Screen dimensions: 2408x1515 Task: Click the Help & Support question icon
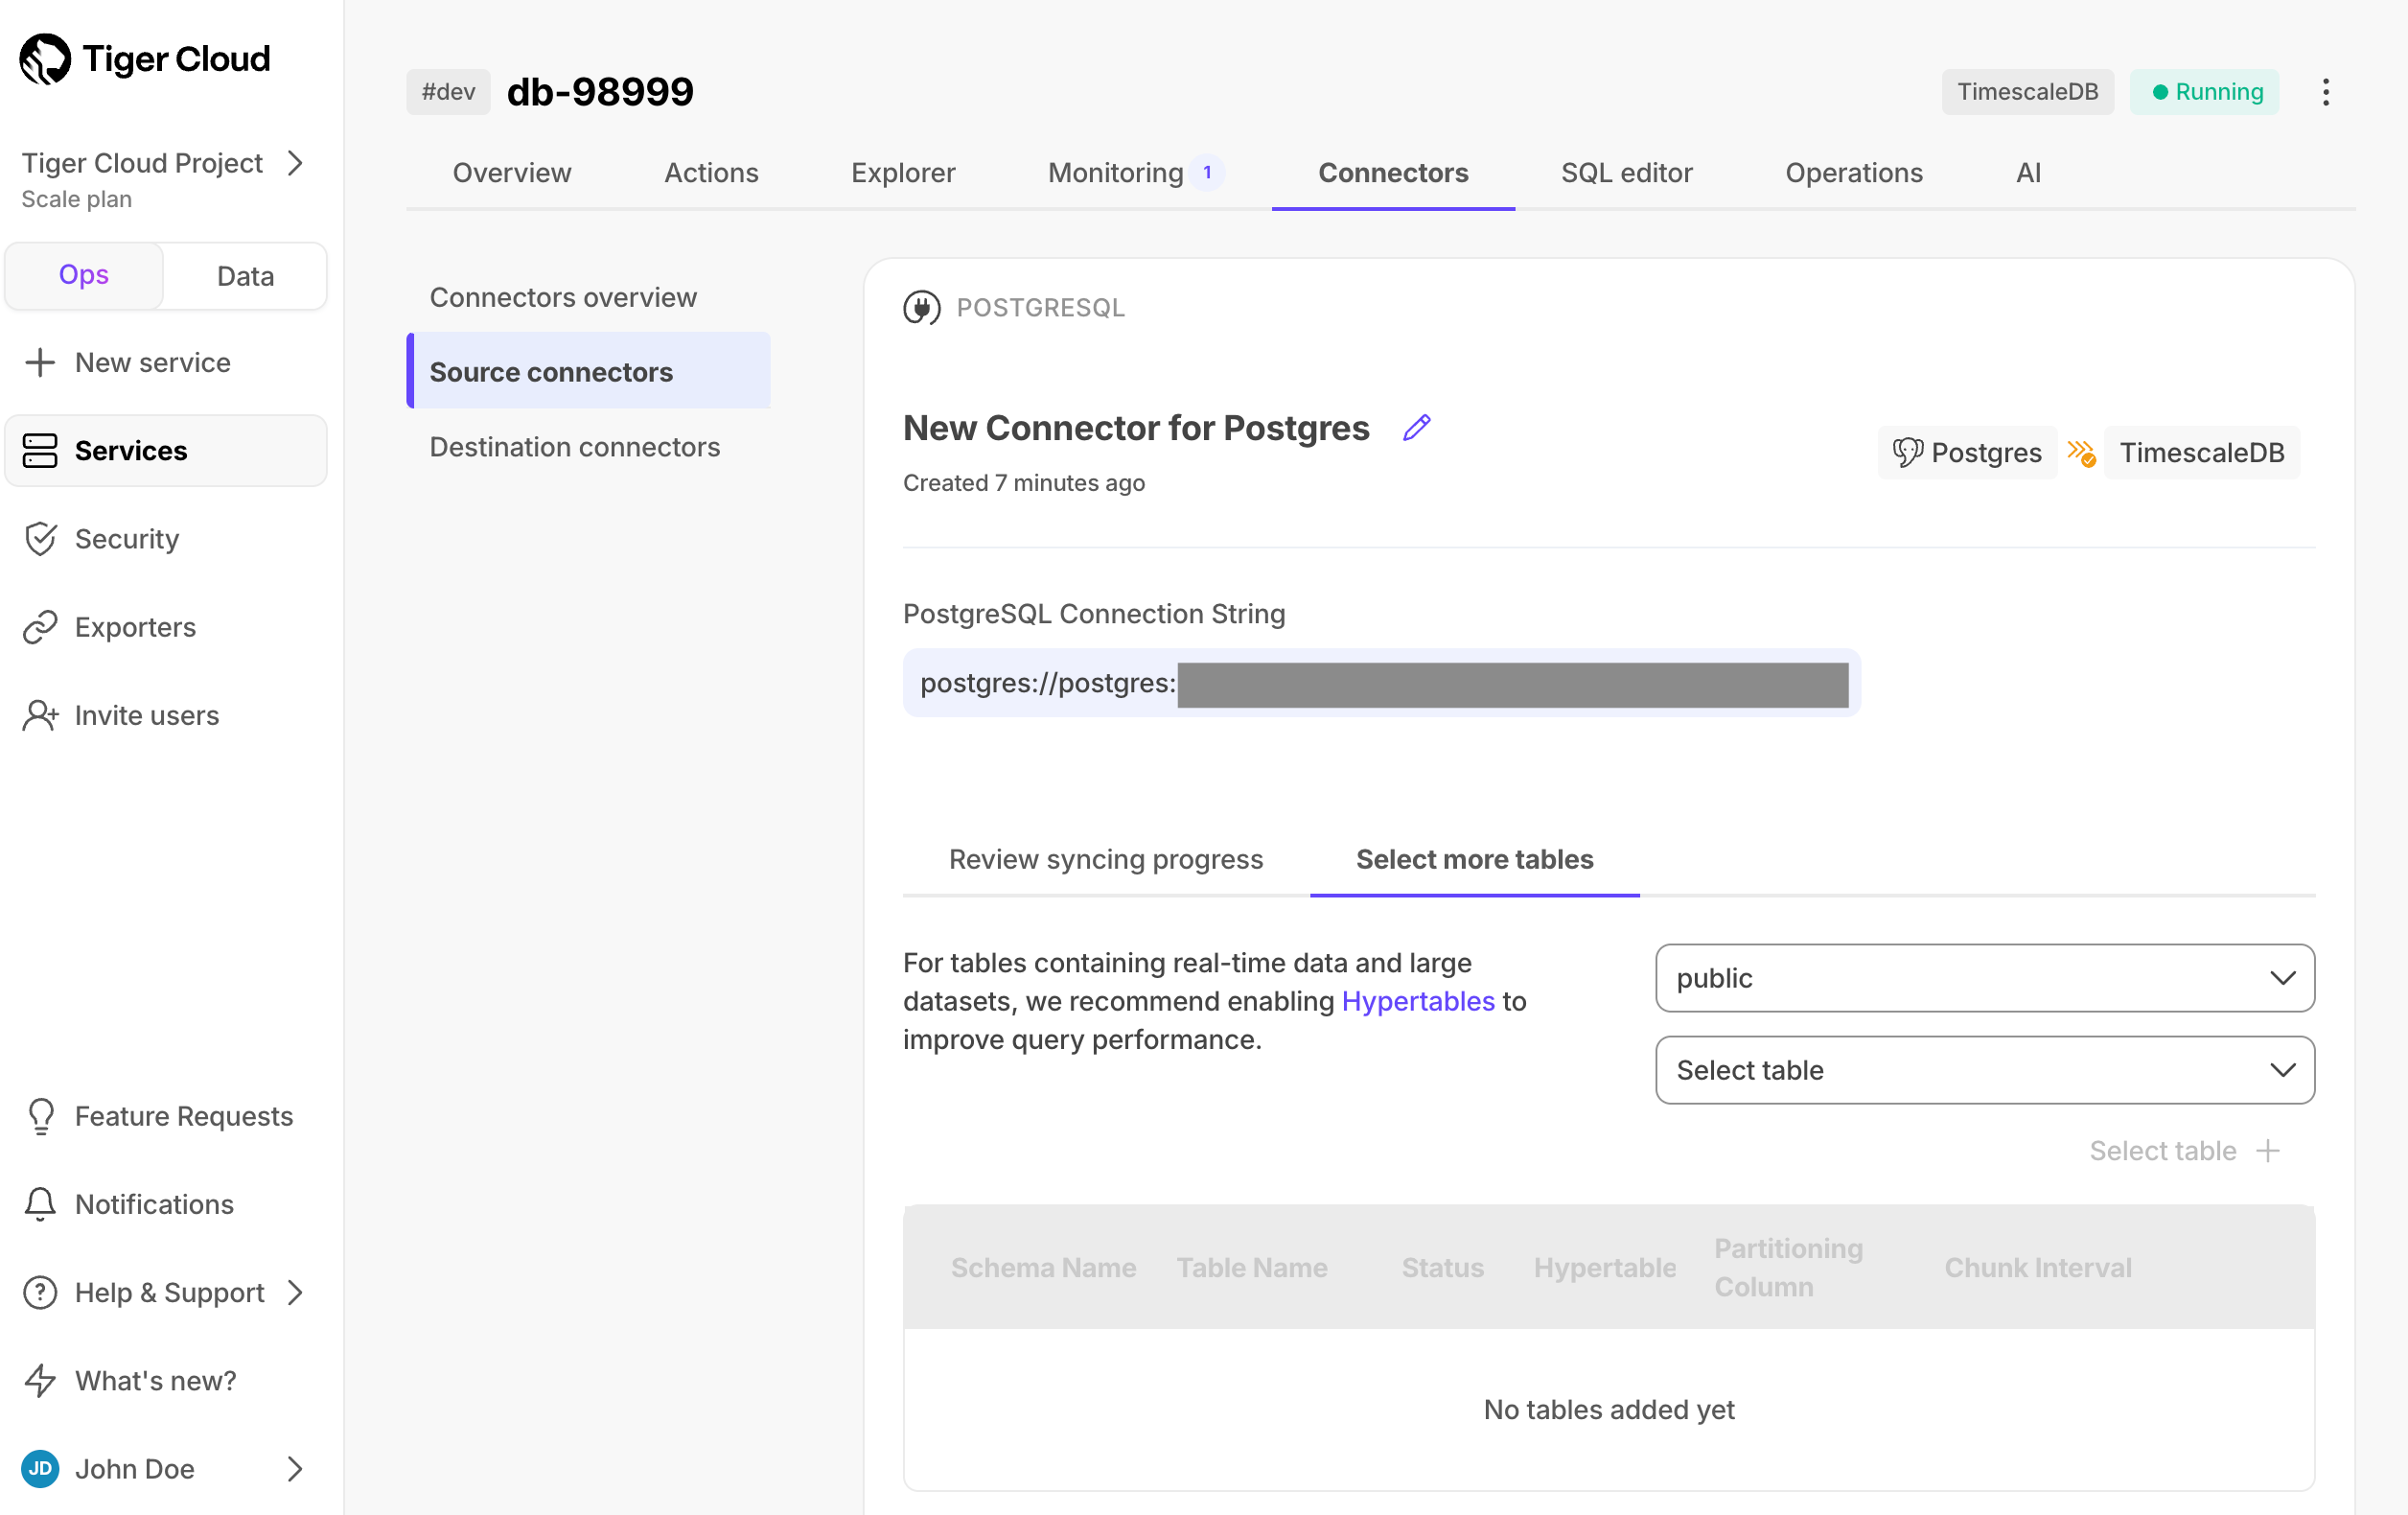click(x=40, y=1292)
